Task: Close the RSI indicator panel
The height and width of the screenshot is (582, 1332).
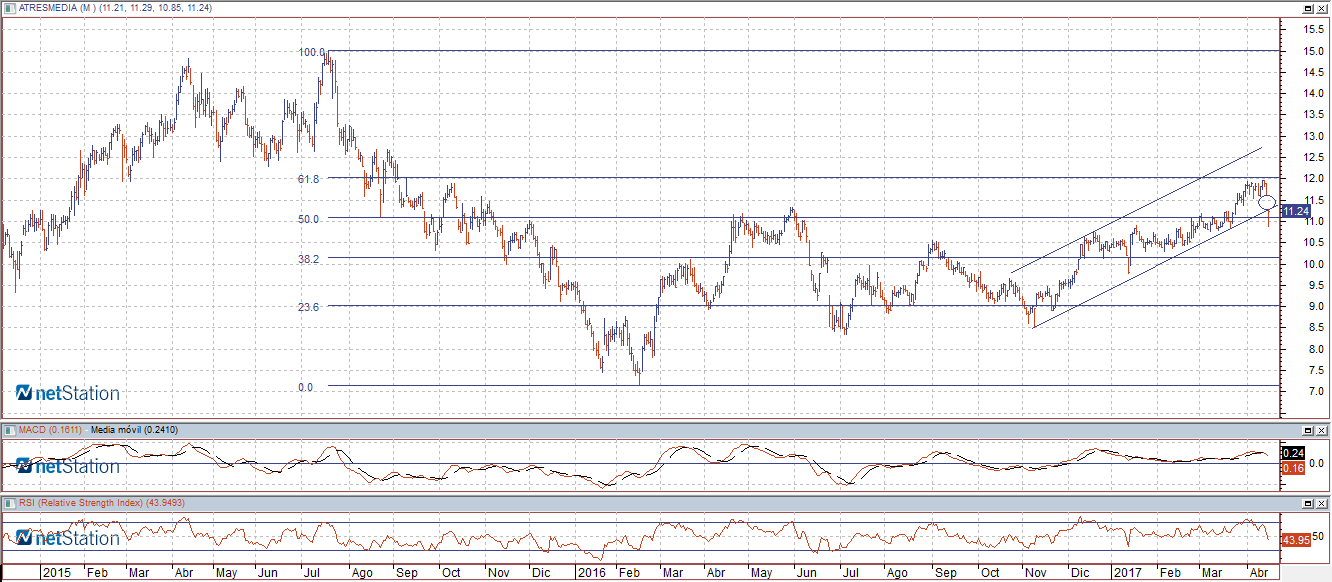Action: (x=1321, y=503)
